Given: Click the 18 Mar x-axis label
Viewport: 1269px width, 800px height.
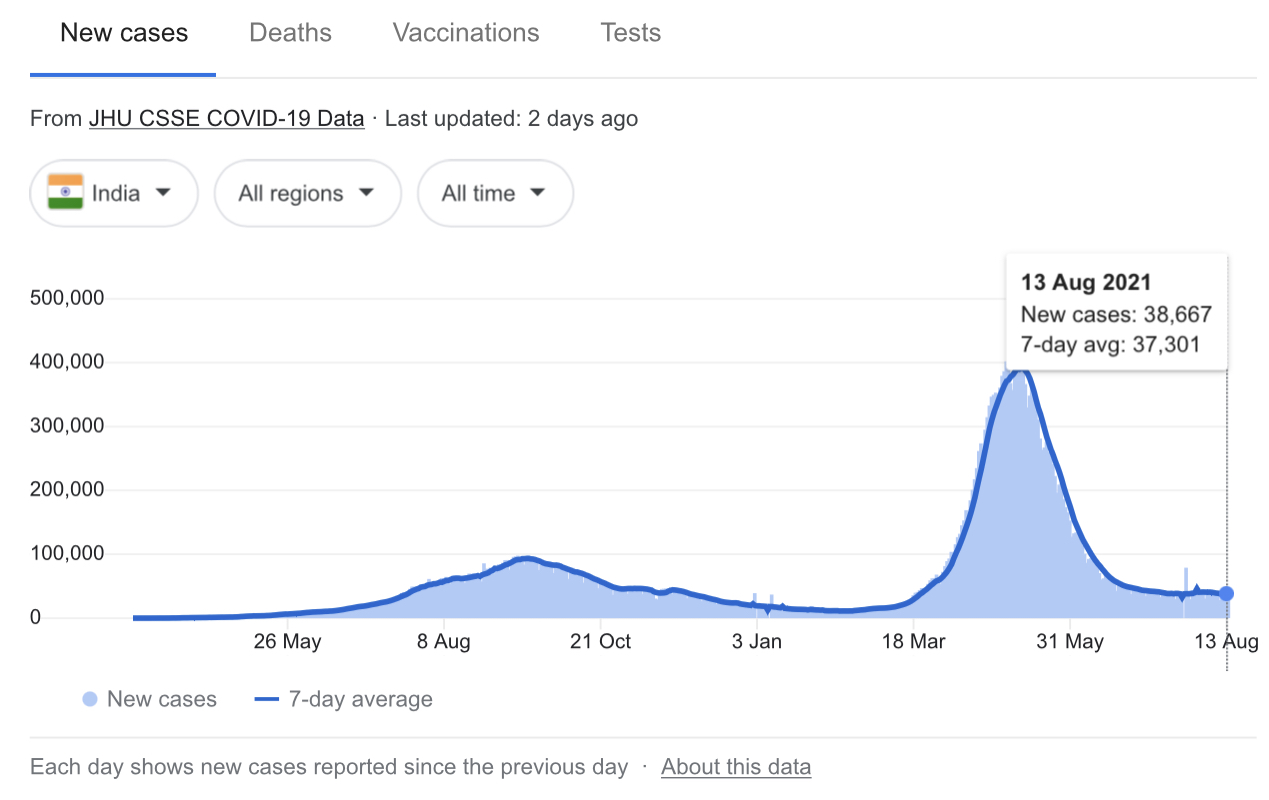Looking at the screenshot, I should click(x=913, y=642).
